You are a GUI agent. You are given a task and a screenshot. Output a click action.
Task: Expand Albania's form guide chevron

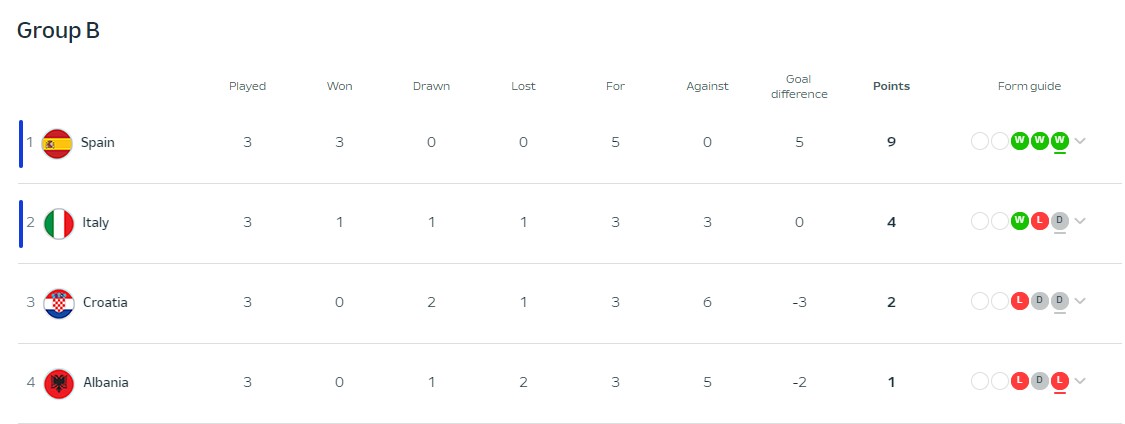[1080, 381]
